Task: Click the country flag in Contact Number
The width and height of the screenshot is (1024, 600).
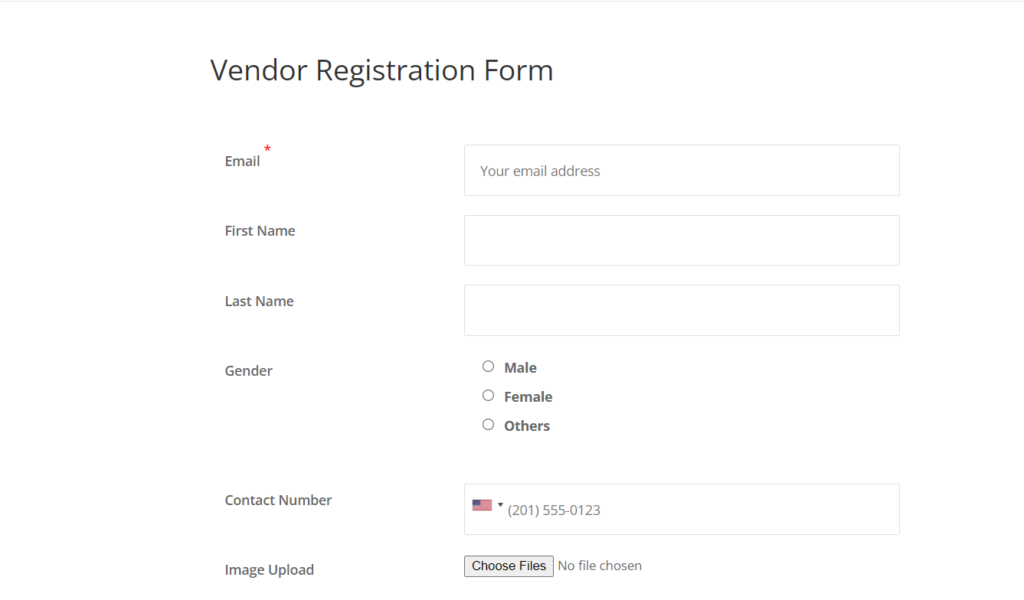Action: tap(479, 505)
